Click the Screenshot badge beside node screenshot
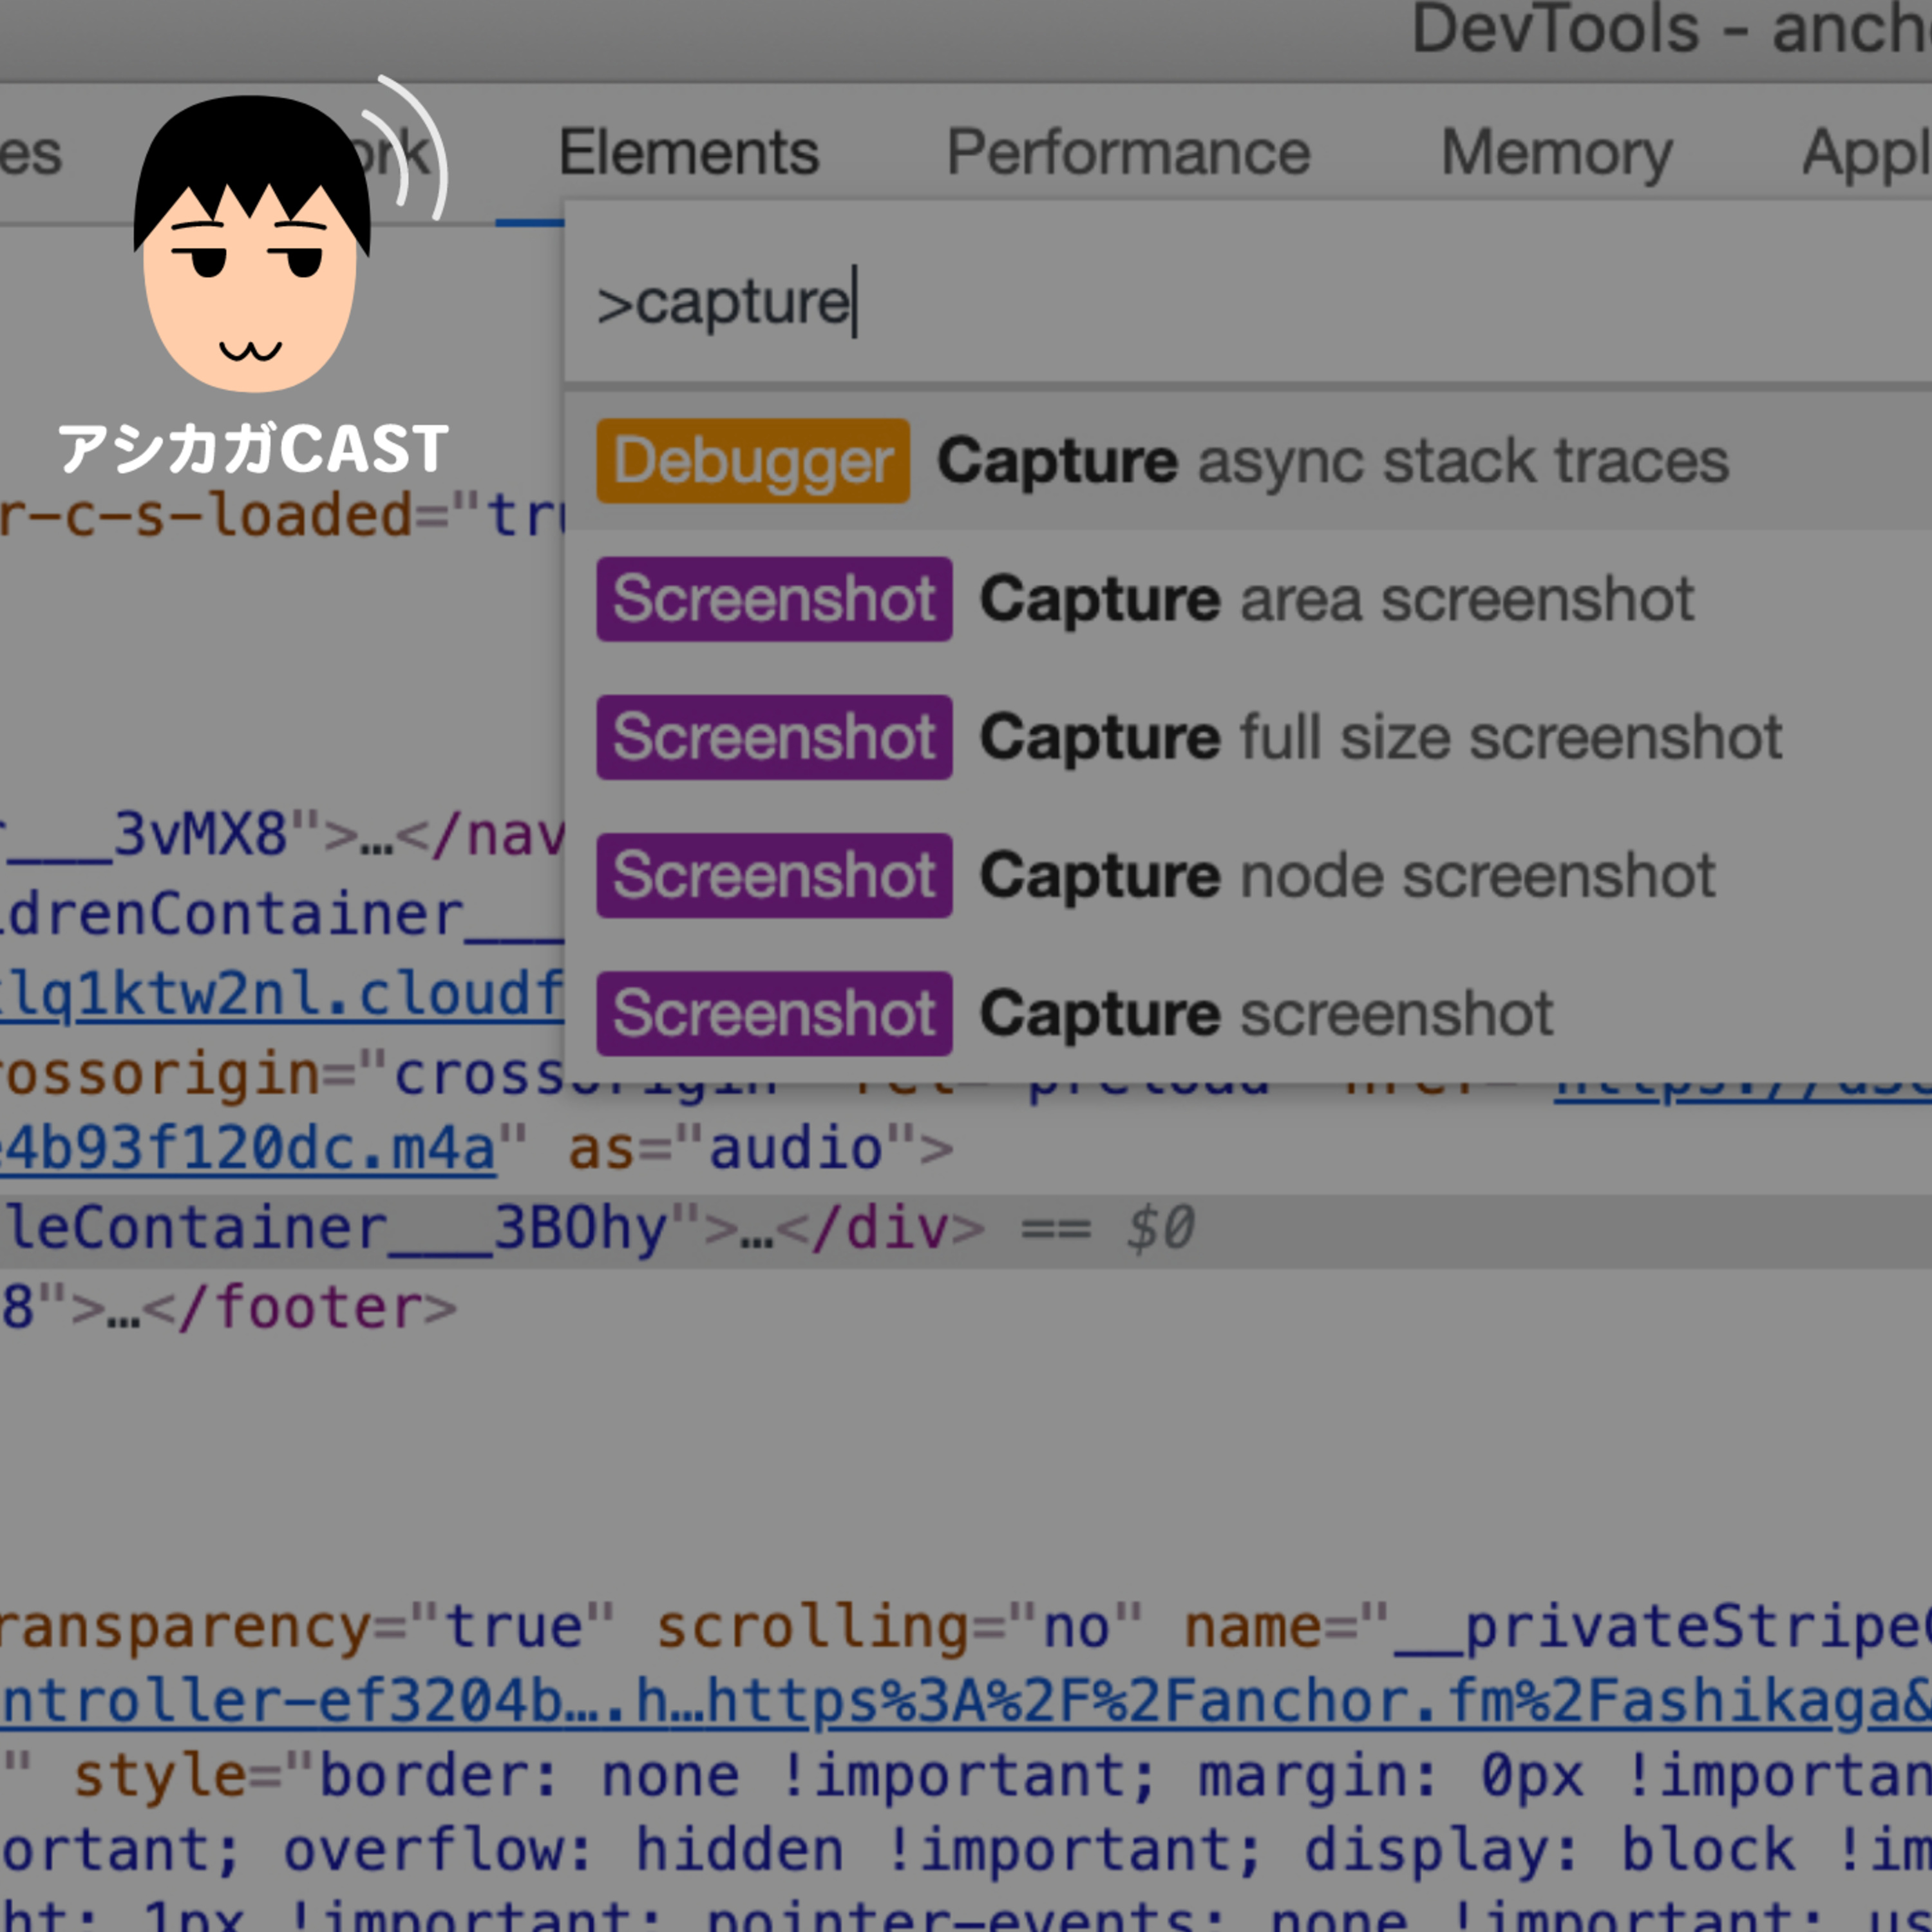 click(x=774, y=875)
